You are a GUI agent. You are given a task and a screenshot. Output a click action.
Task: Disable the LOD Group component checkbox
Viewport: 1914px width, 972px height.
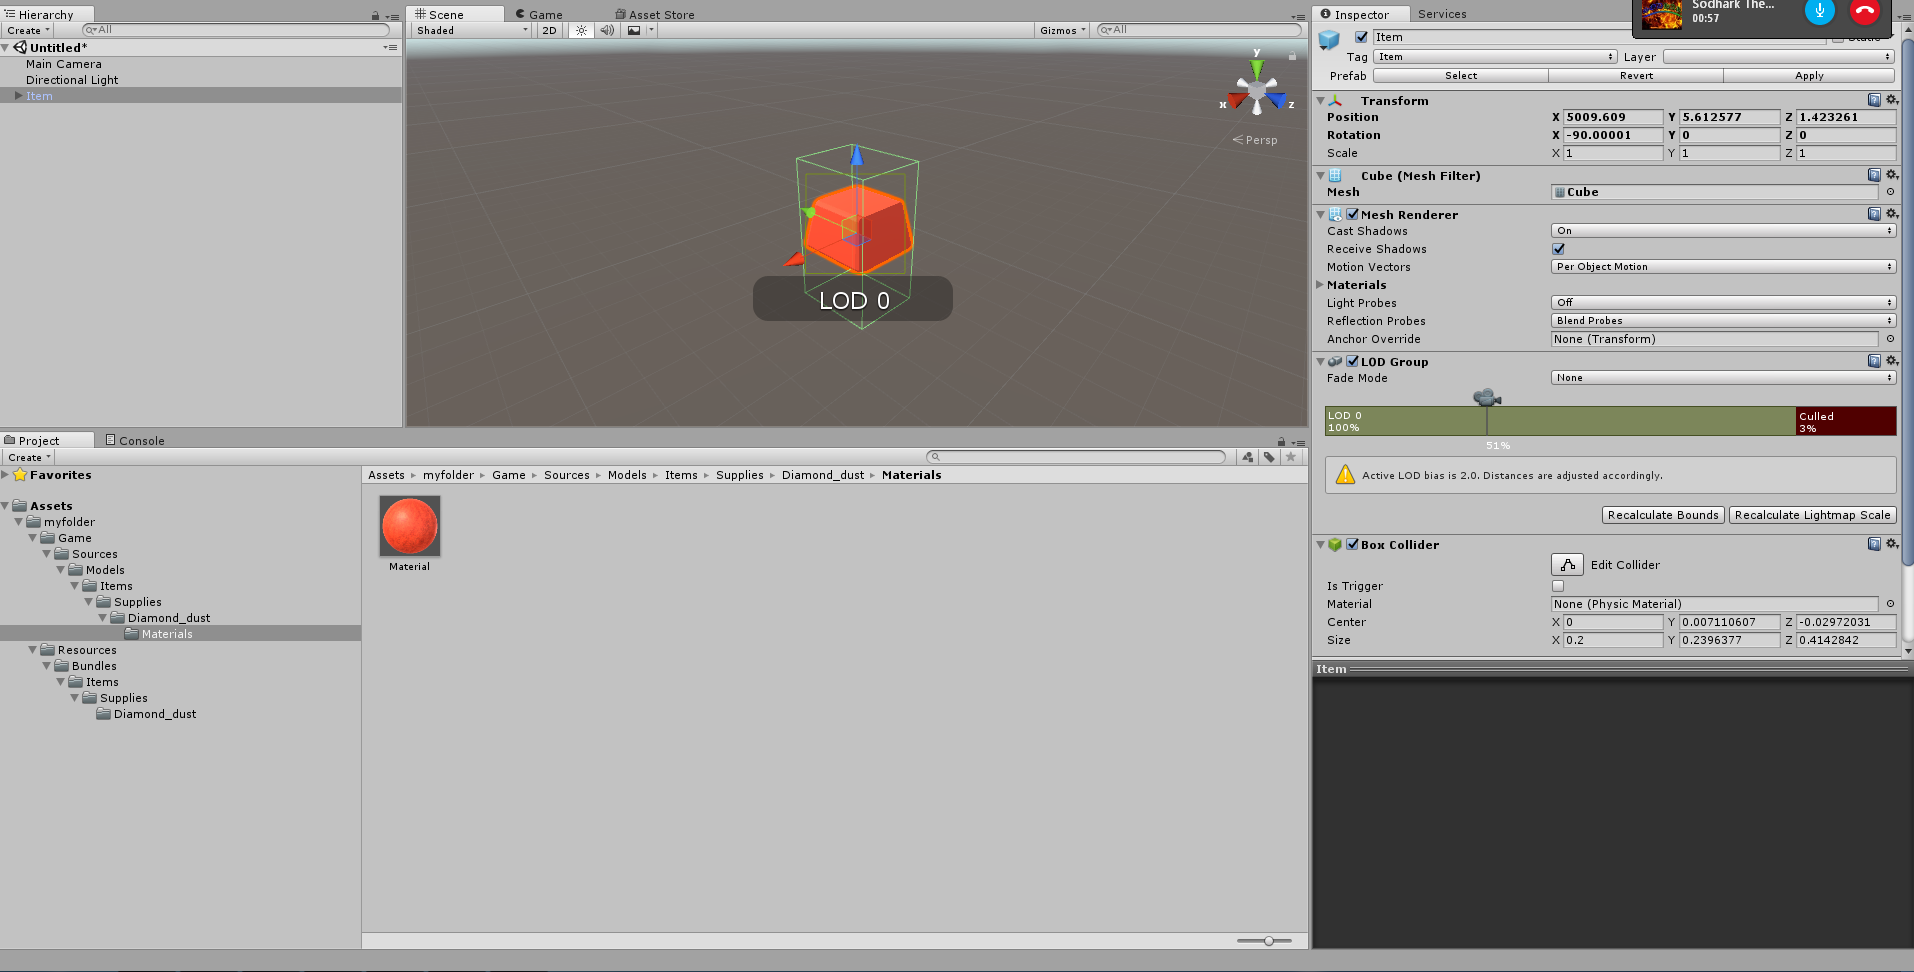pyautogui.click(x=1352, y=361)
